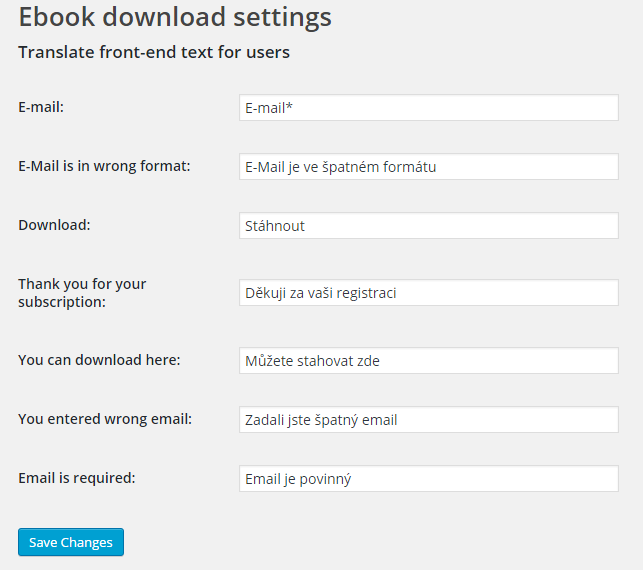Click the 'E-mail:' field label

pos(41,107)
